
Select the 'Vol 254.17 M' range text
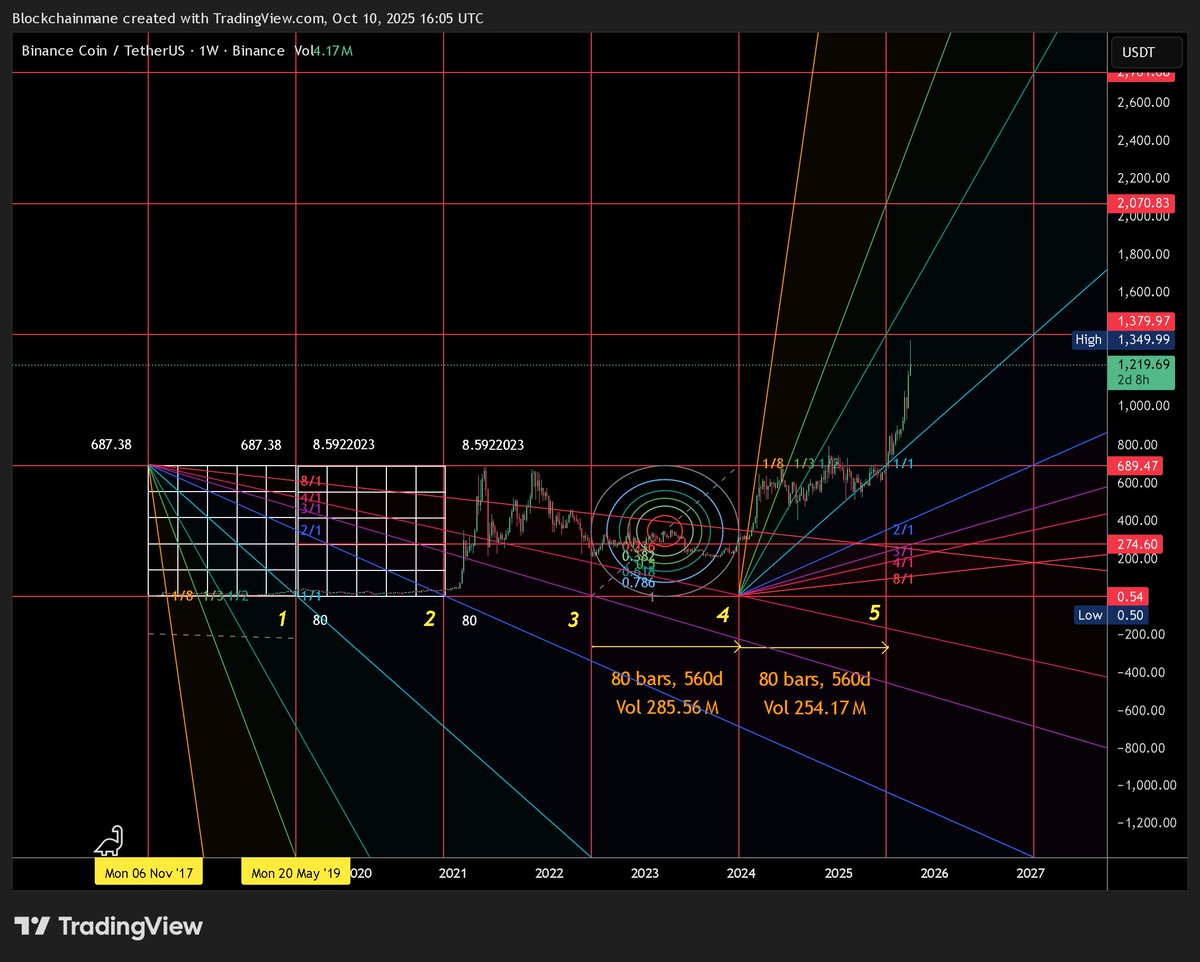815,708
